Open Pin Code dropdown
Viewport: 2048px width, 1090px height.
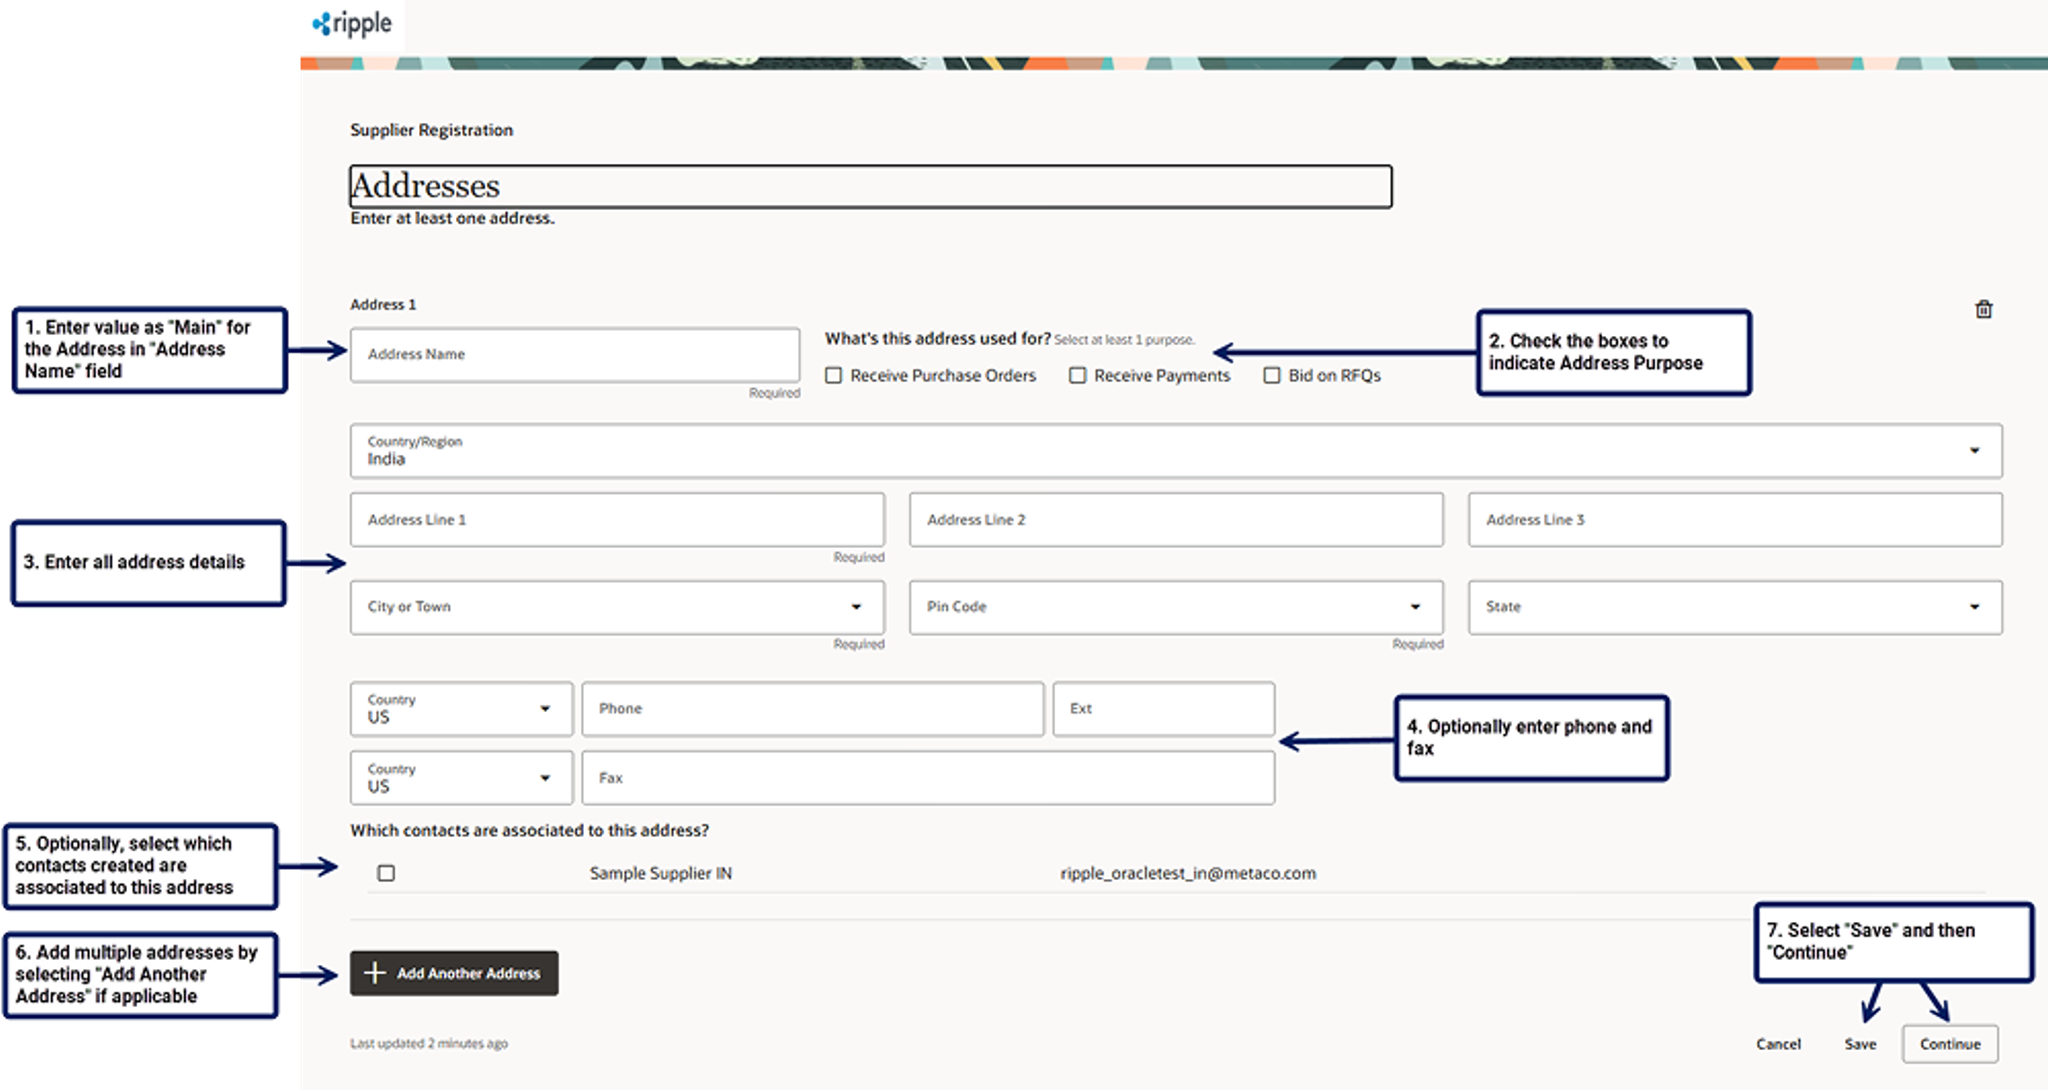pyautogui.click(x=1176, y=607)
